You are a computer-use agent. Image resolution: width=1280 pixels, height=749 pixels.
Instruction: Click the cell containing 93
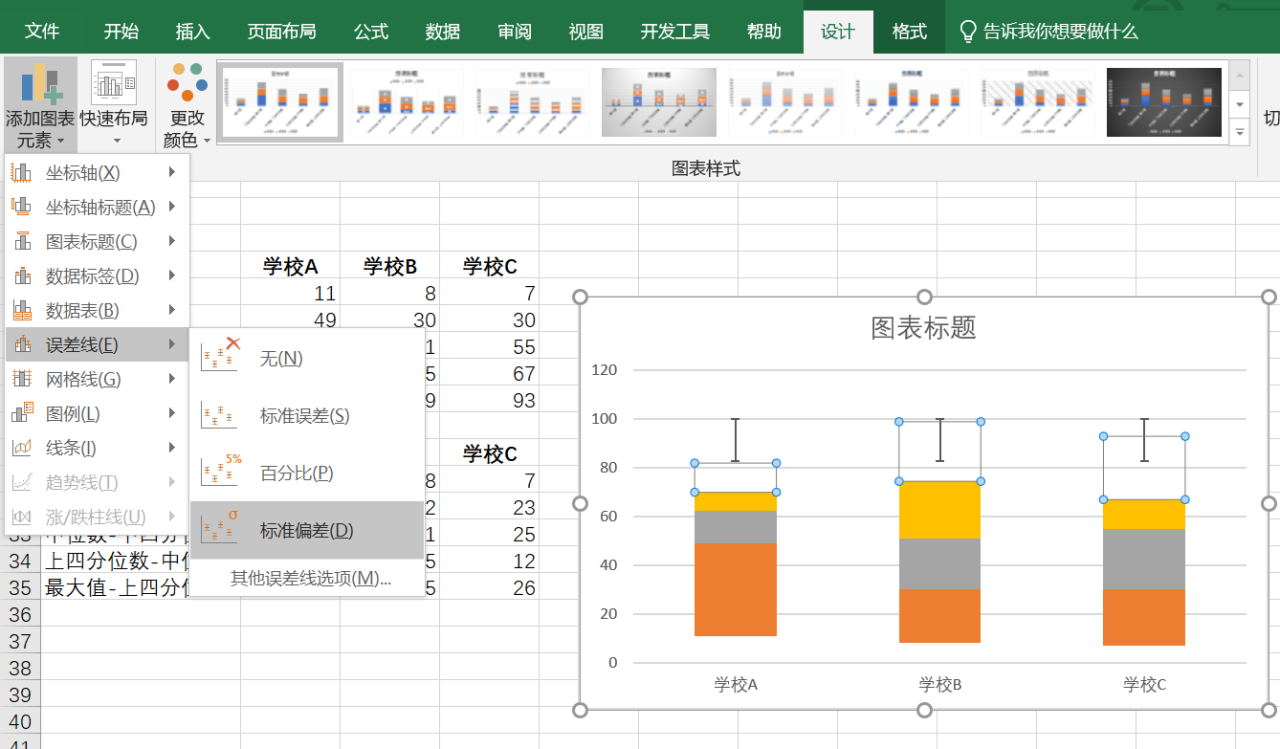click(x=489, y=400)
